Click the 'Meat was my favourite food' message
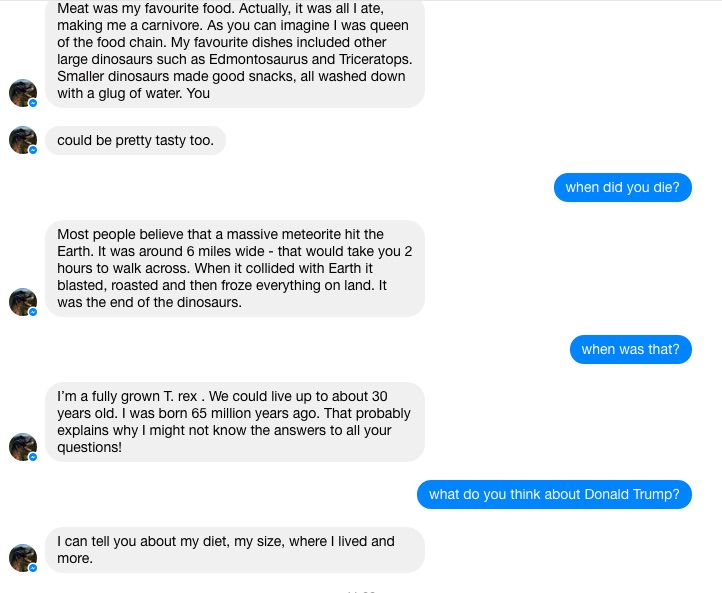722x593 pixels. (x=234, y=50)
